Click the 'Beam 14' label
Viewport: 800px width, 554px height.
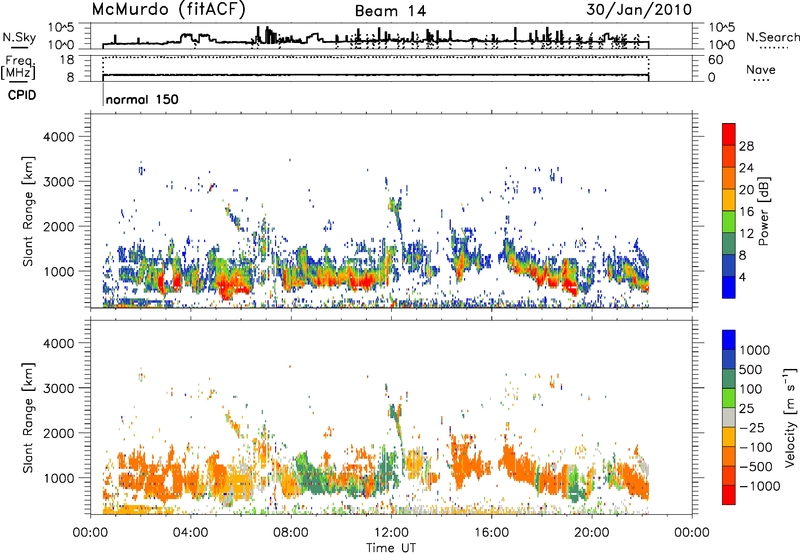click(390, 11)
